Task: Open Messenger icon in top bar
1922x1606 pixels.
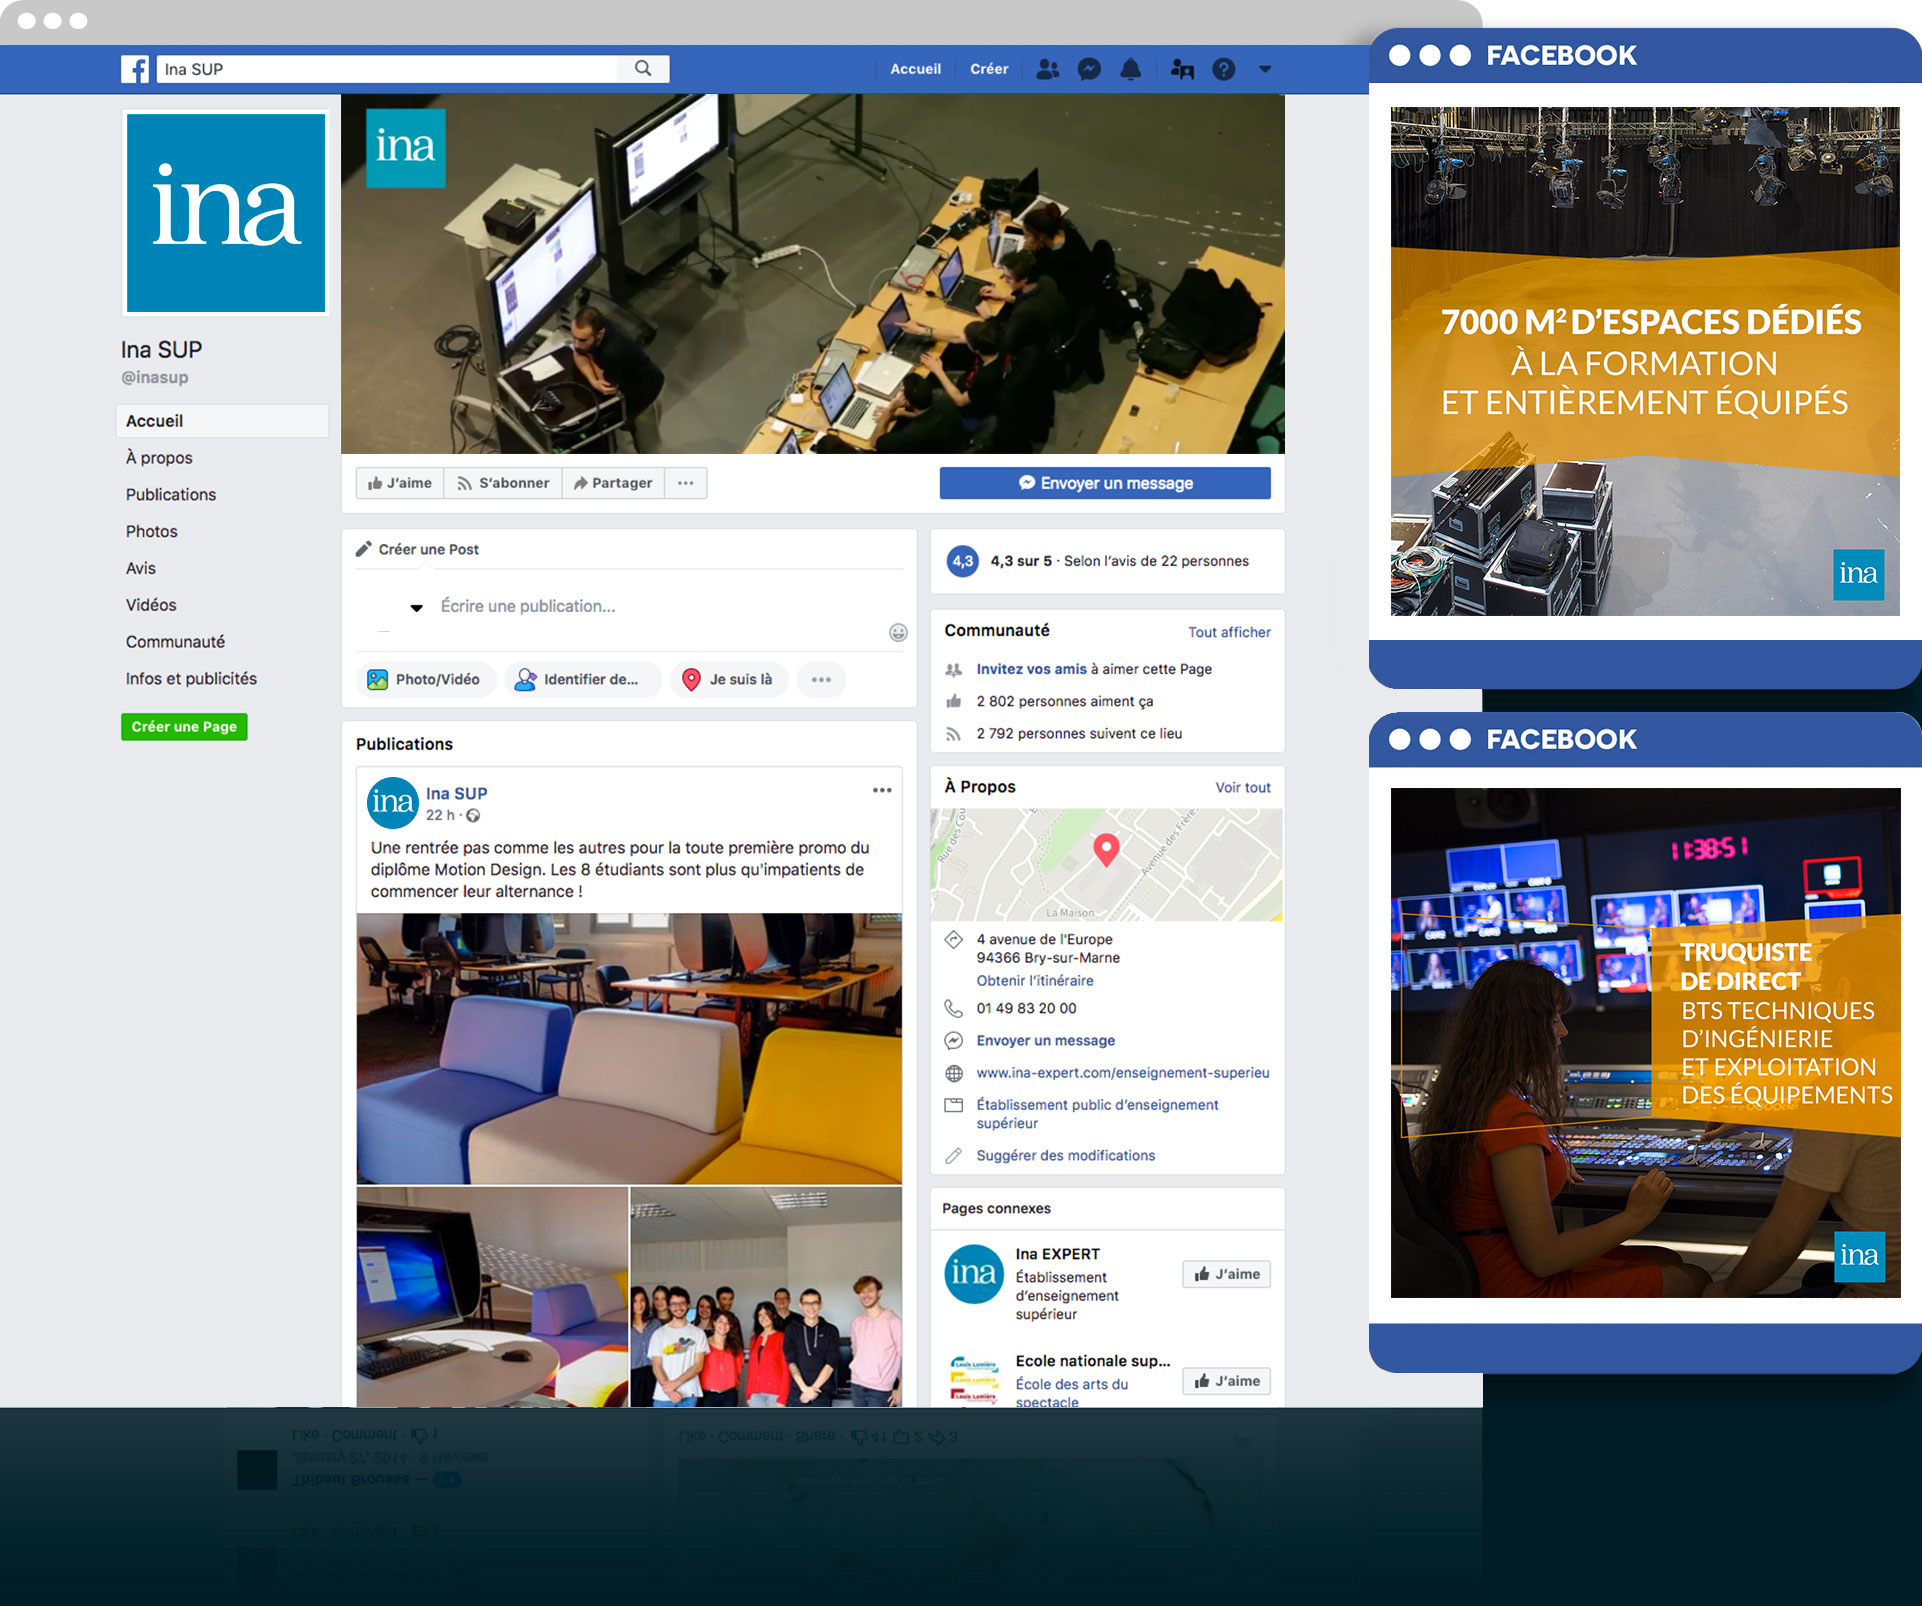Action: 1089,69
